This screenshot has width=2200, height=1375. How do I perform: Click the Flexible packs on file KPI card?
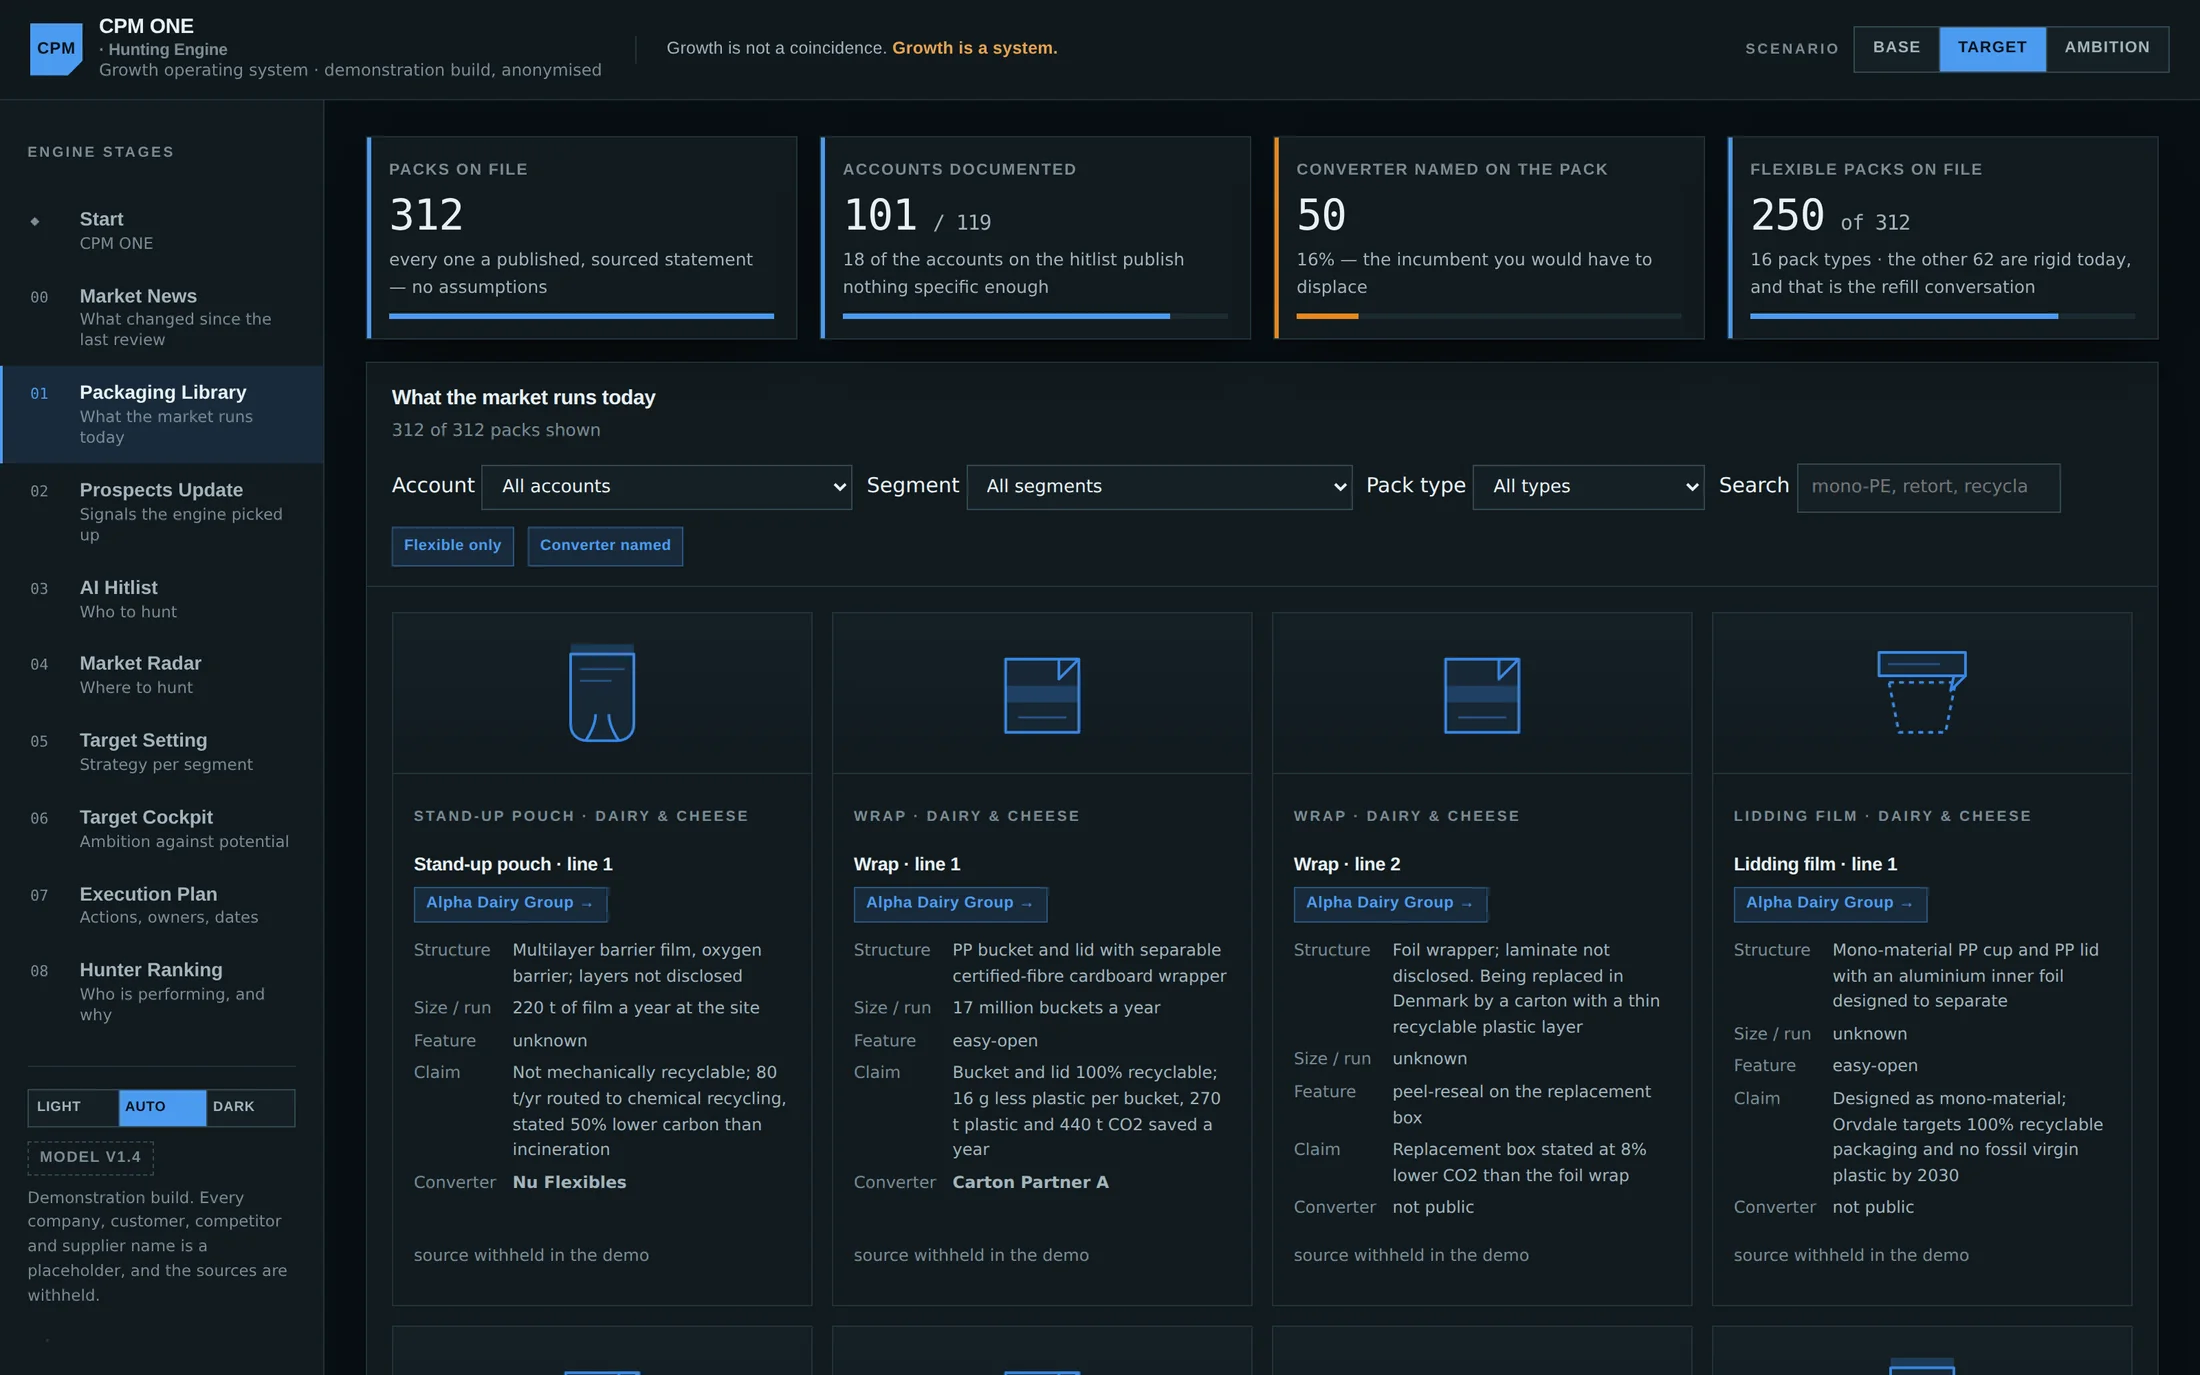[x=1942, y=238]
